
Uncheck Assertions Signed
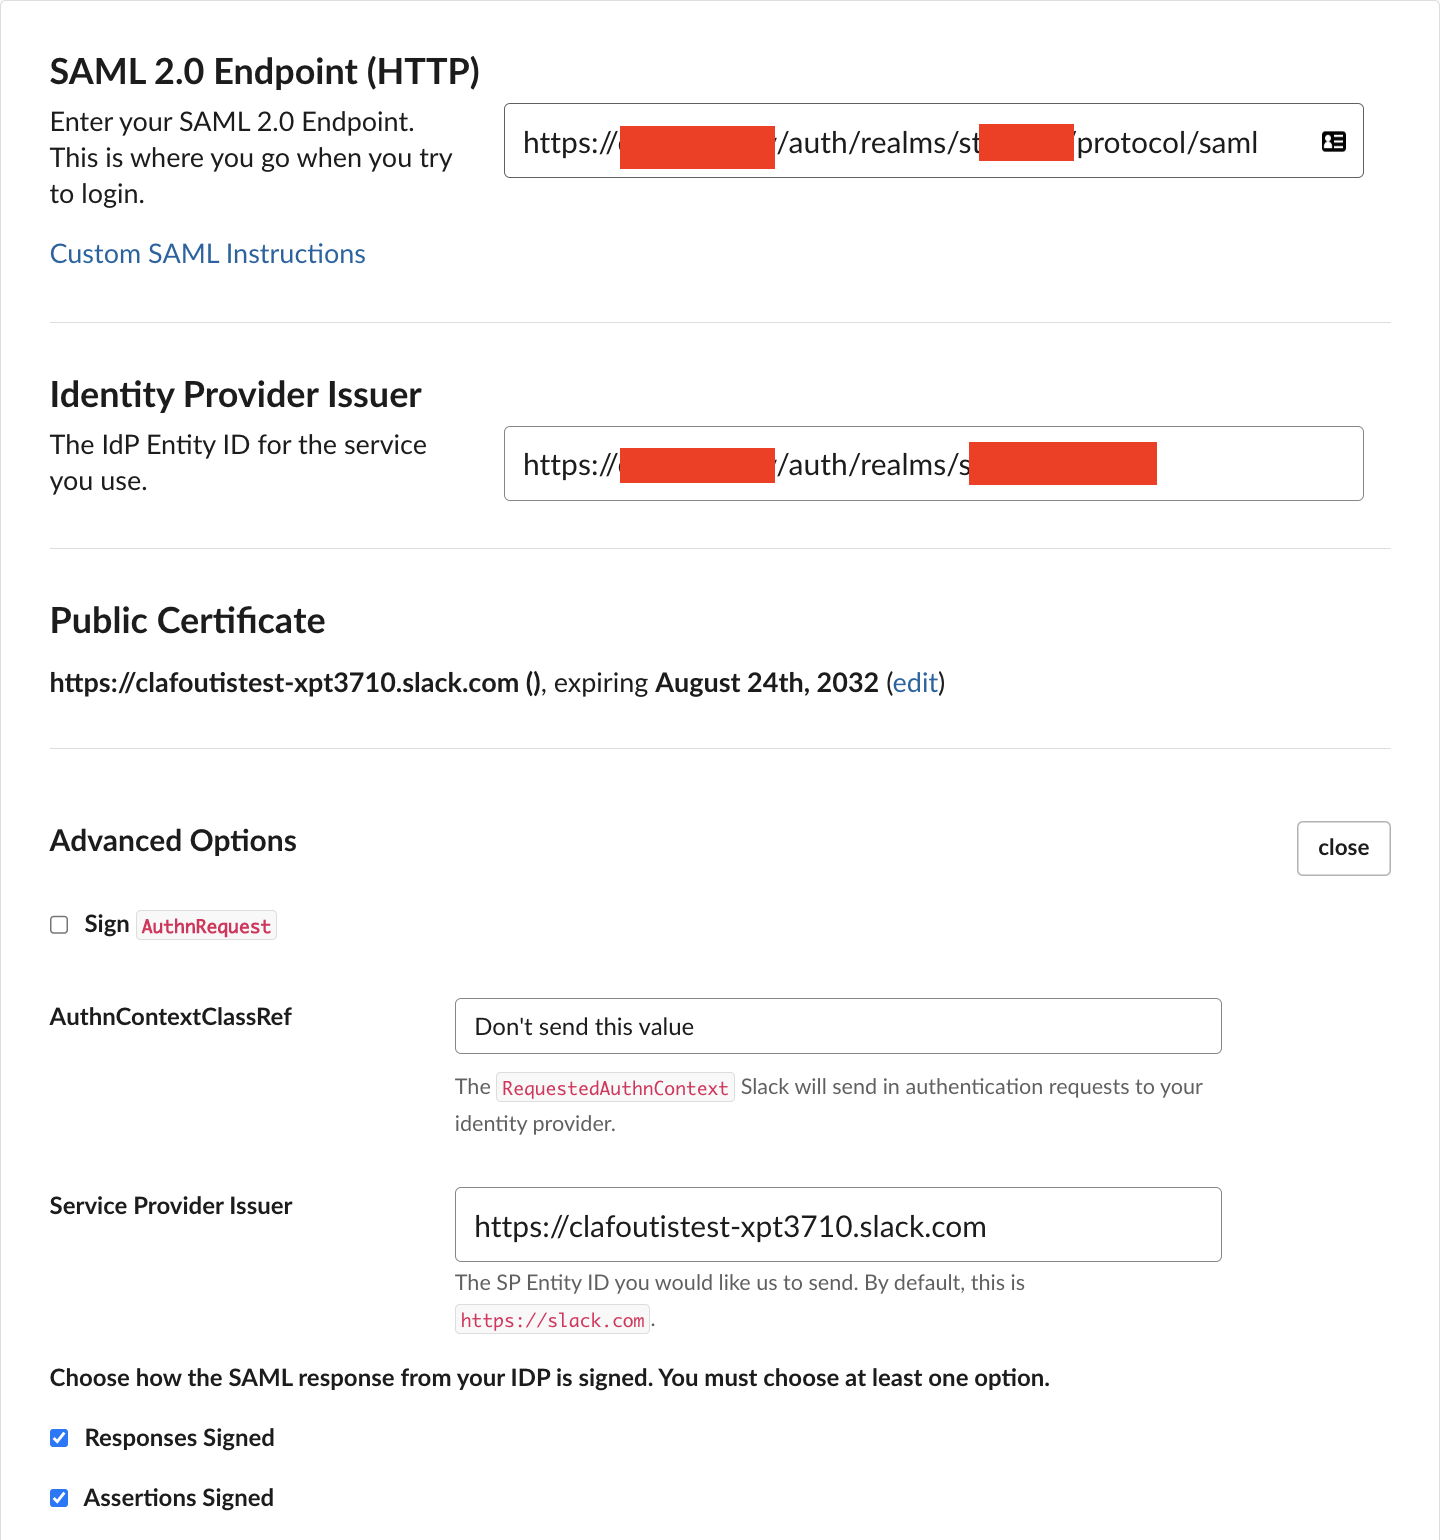59,1497
